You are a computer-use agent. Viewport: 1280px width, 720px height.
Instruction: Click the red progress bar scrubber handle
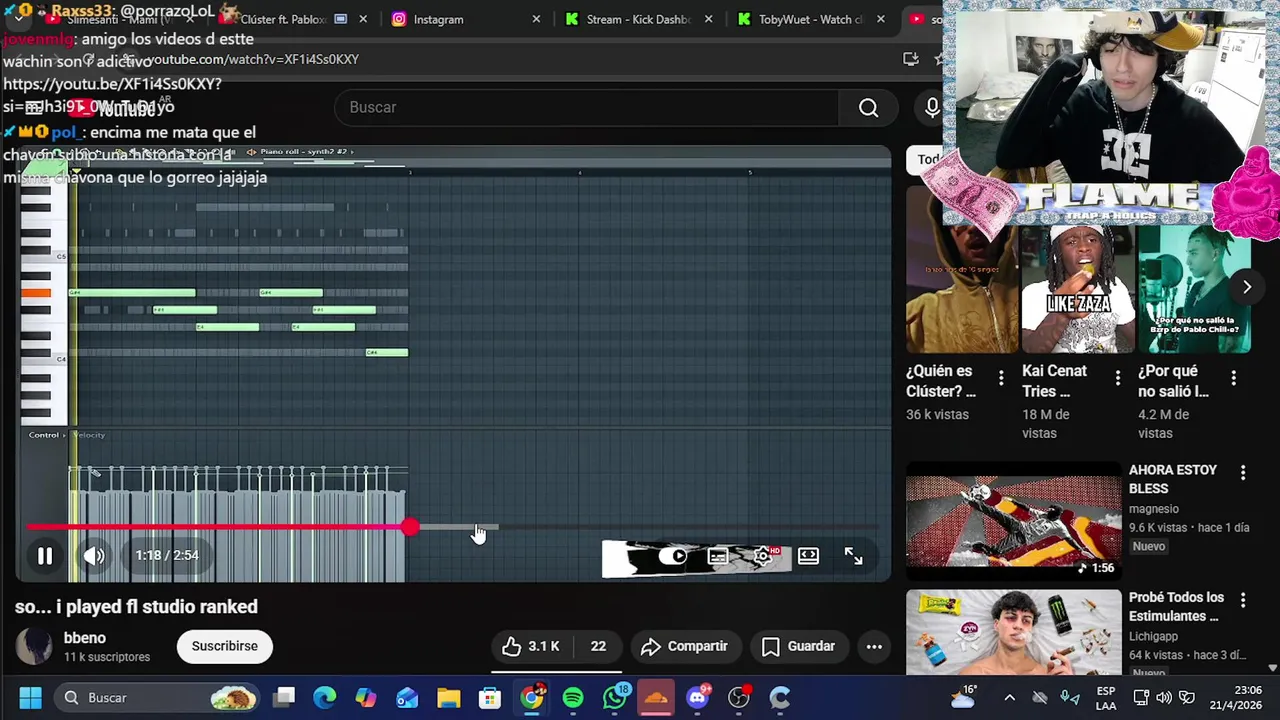[x=410, y=527]
